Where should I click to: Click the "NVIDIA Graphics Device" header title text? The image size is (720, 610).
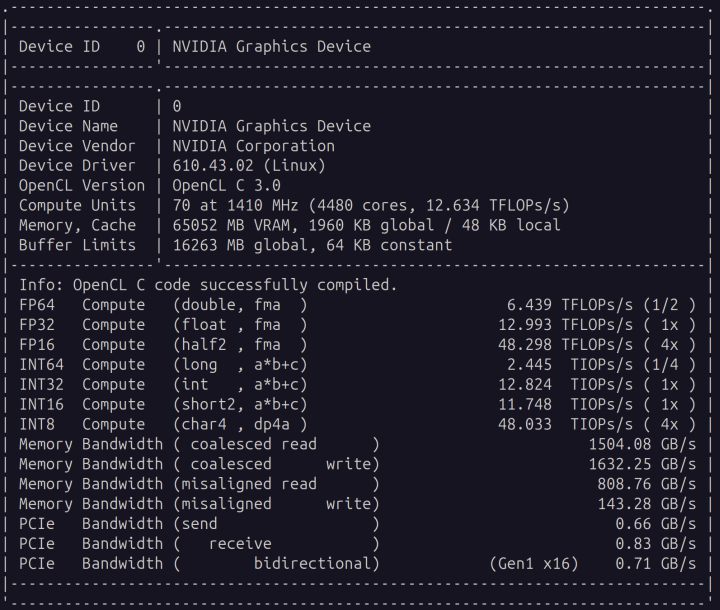click(x=271, y=46)
